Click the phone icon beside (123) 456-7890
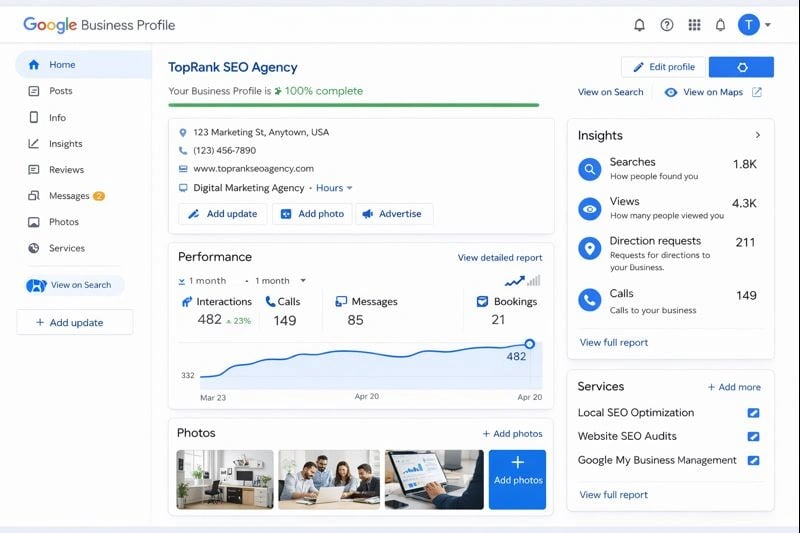Screen dimensions: 800x533 183,150
